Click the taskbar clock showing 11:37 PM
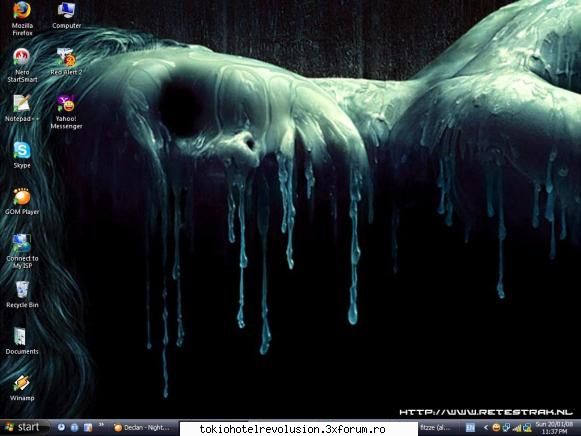This screenshot has width=581, height=436. (x=554, y=428)
